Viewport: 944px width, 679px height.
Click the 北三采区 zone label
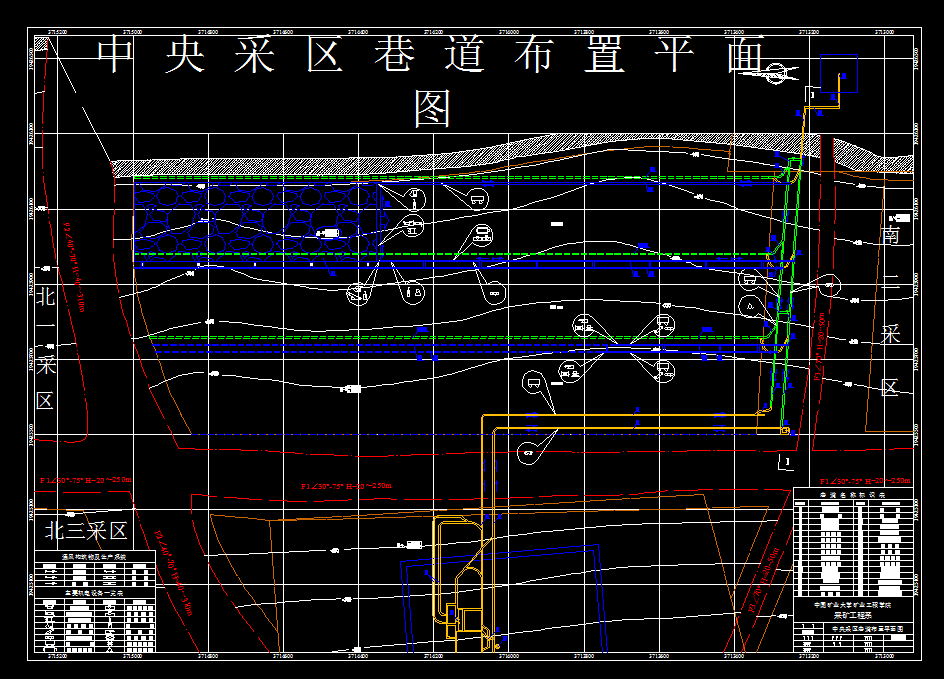coord(87,531)
